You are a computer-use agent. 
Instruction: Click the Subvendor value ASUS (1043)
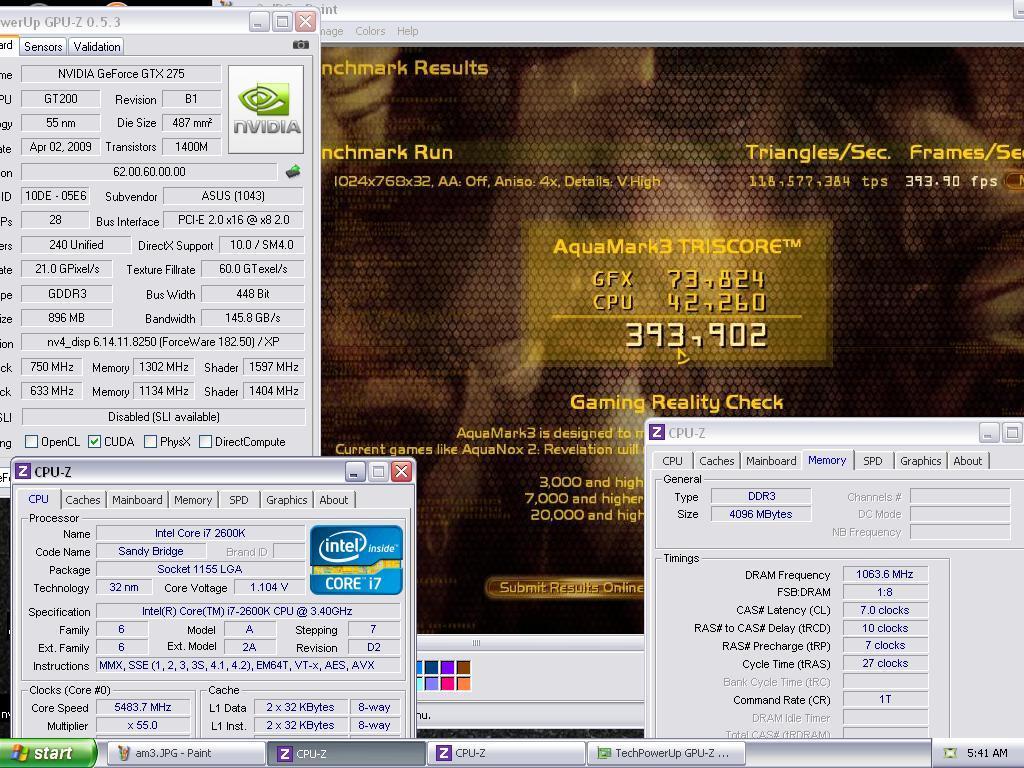tap(234, 196)
